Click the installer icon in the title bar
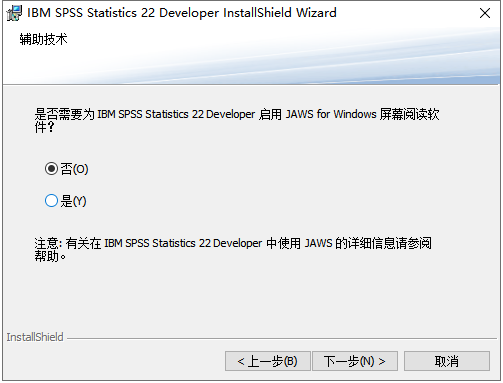The height and width of the screenshot is (383, 503). 14,13
